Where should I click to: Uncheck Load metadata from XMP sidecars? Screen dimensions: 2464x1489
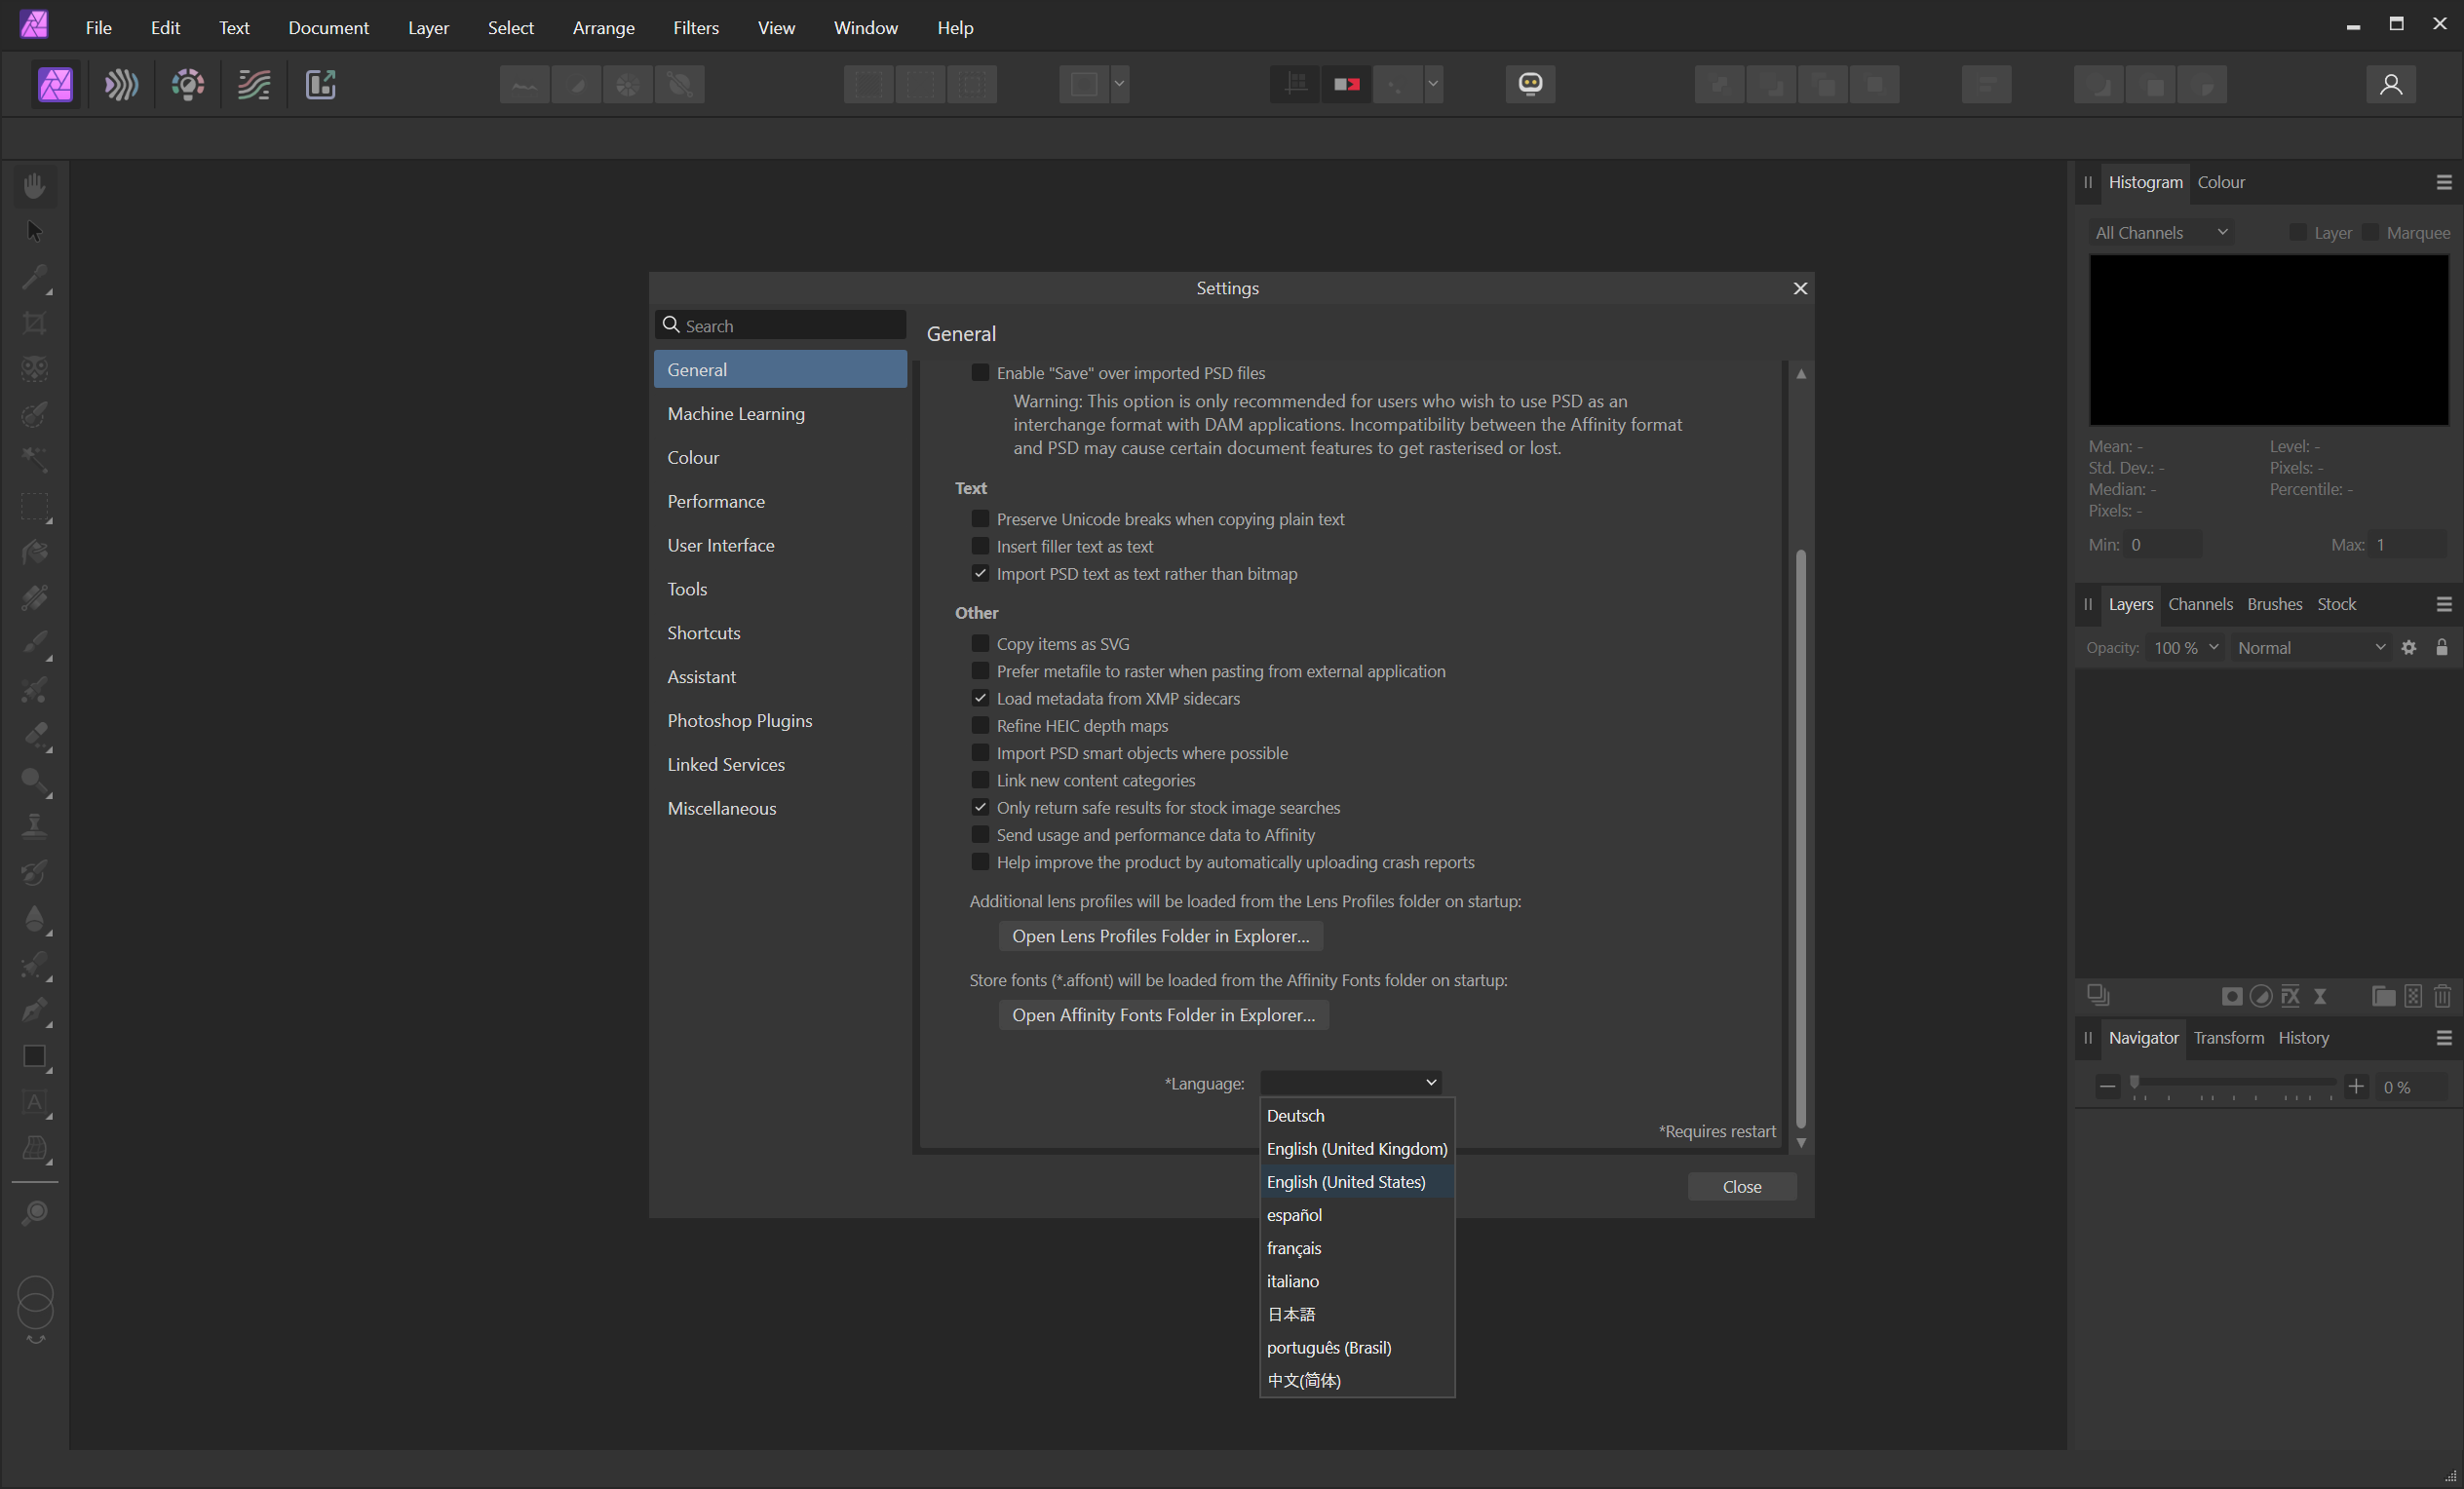980,698
